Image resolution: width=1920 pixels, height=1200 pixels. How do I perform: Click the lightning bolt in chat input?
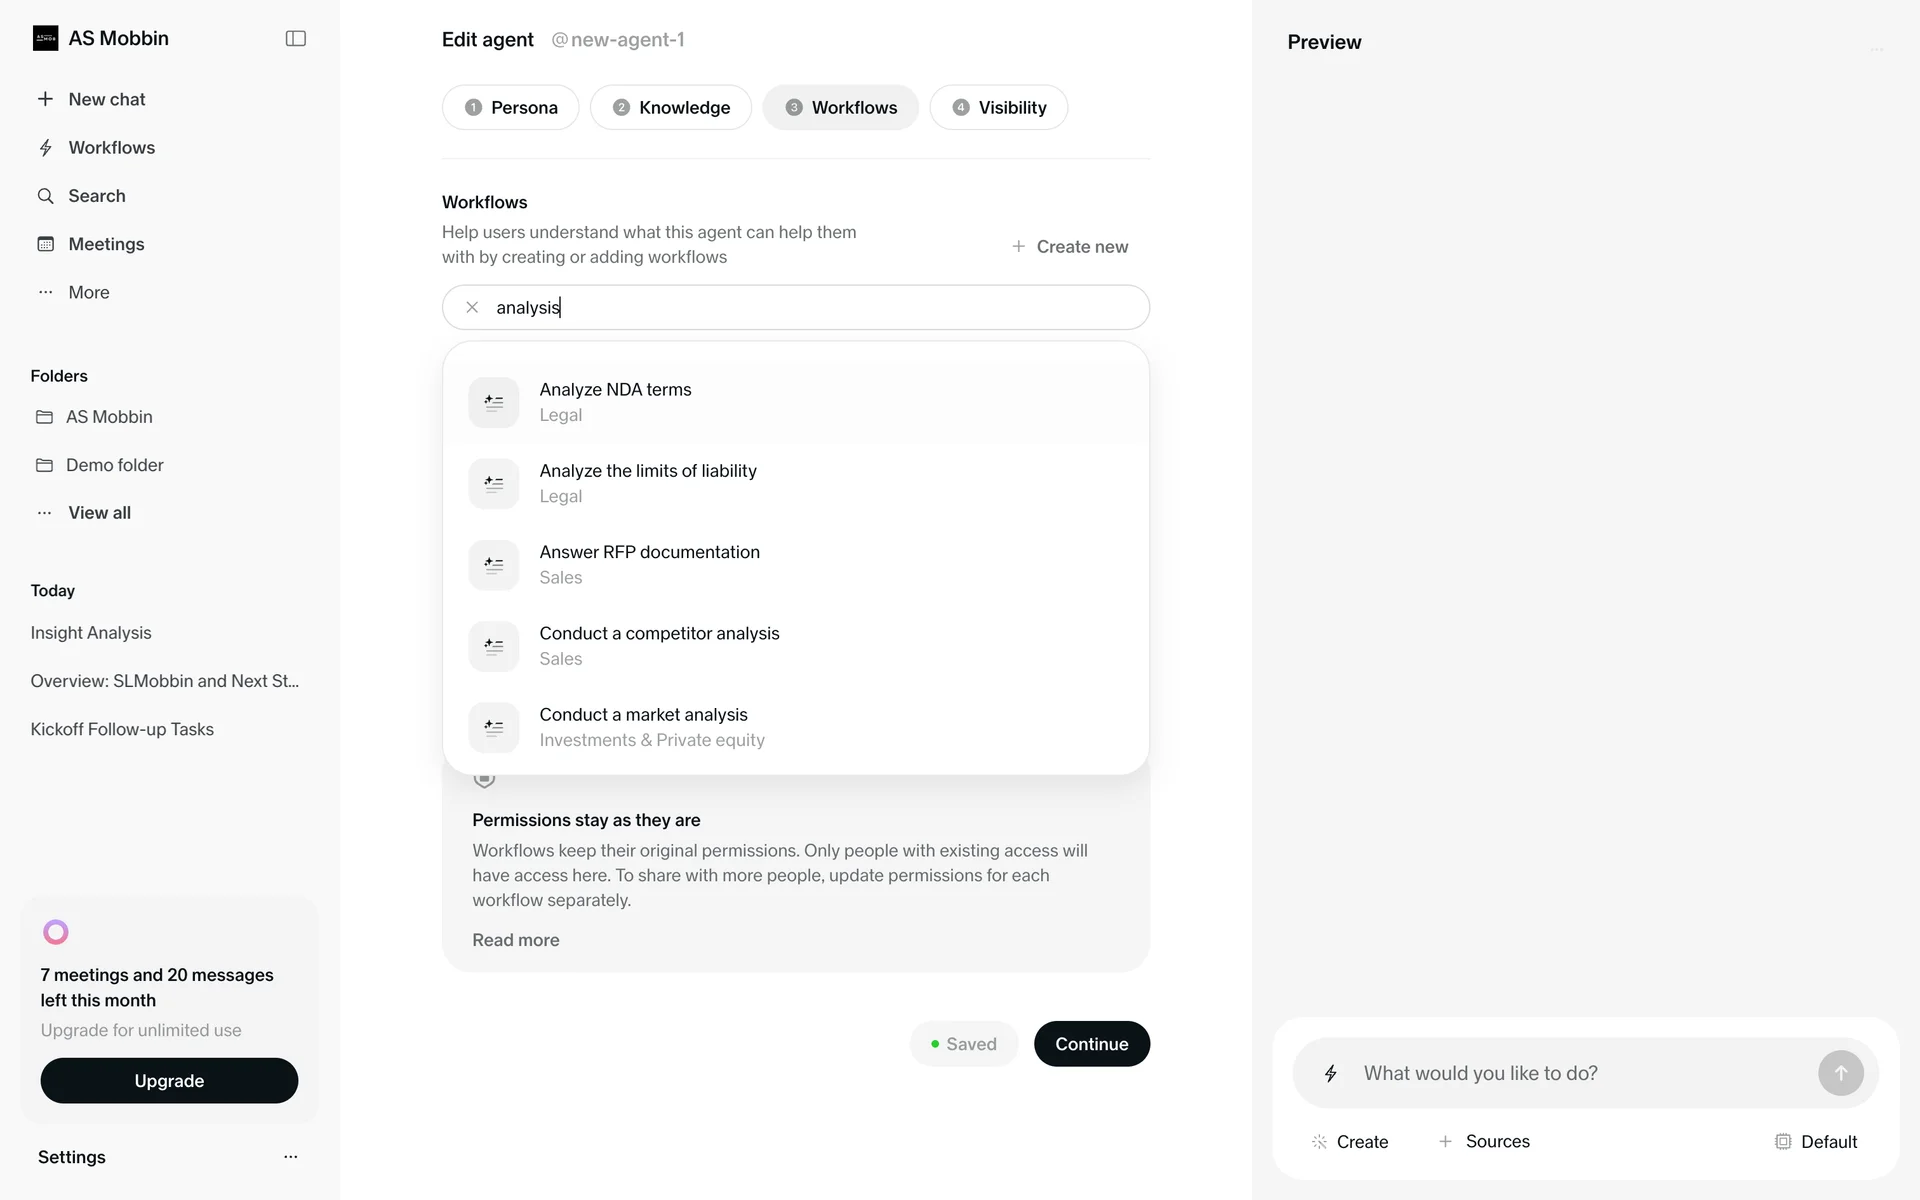coord(1331,1074)
